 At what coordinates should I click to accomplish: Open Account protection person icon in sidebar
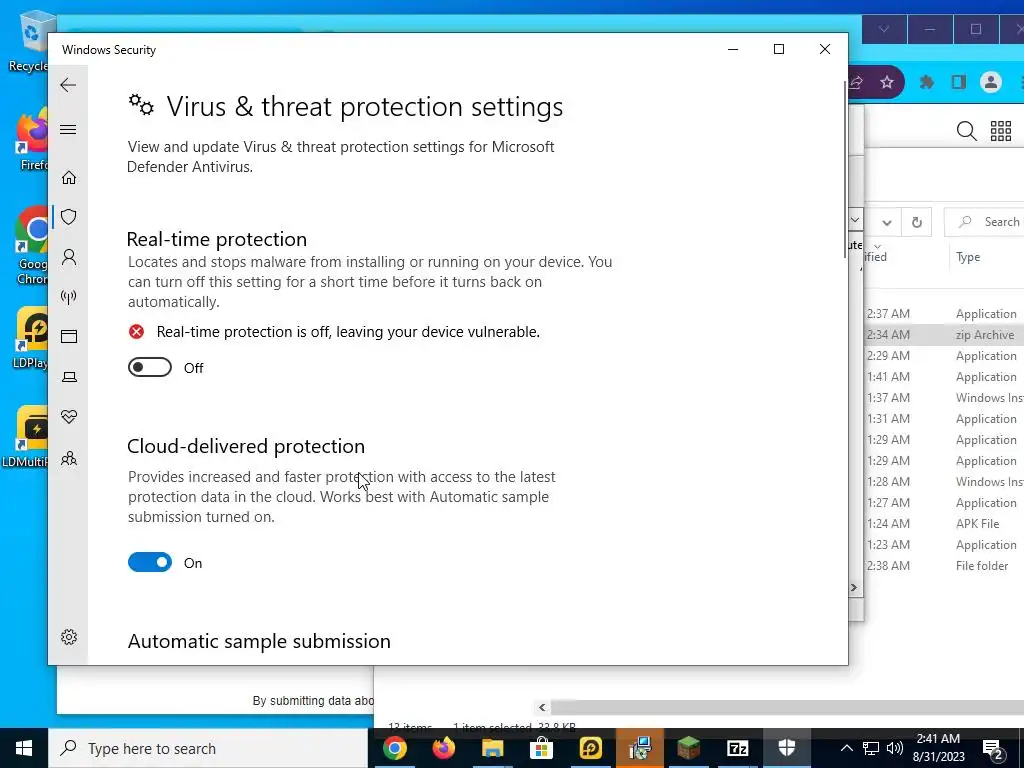69,257
